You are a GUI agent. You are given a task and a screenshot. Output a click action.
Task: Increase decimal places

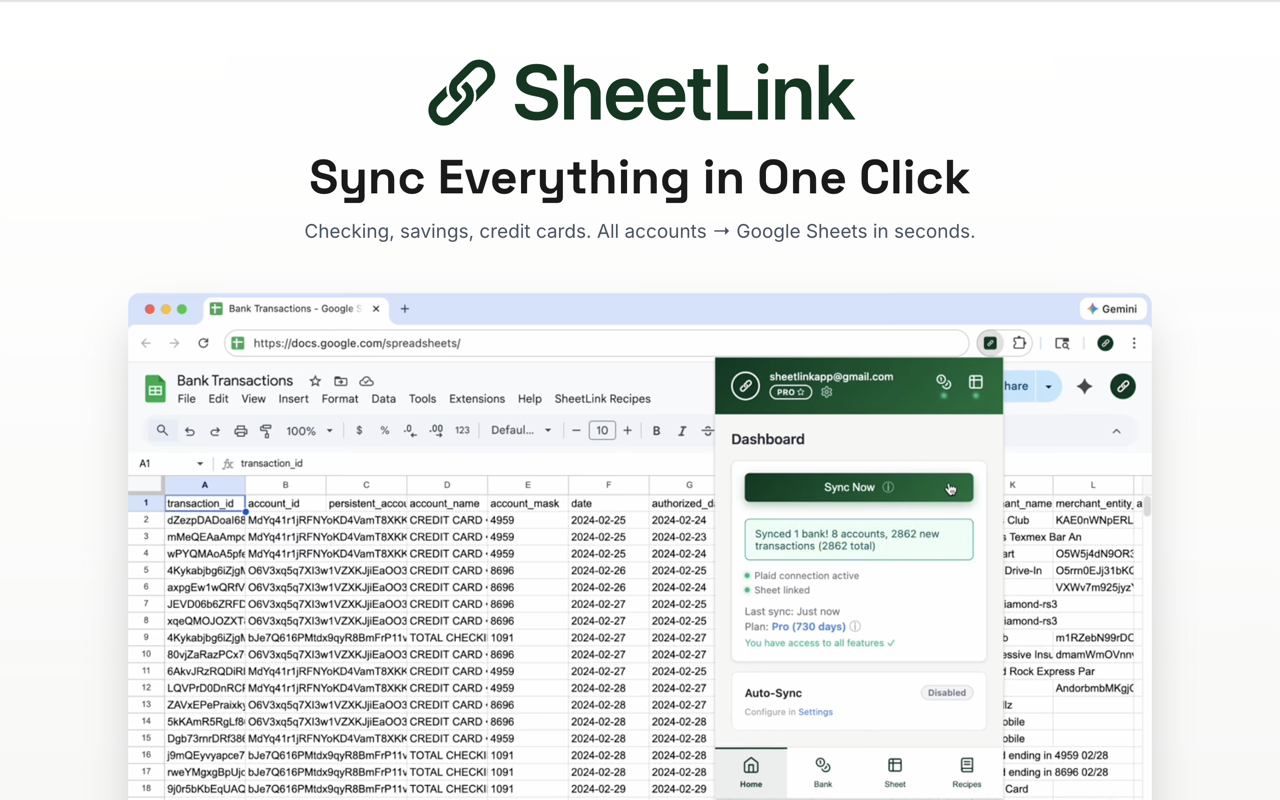[436, 431]
